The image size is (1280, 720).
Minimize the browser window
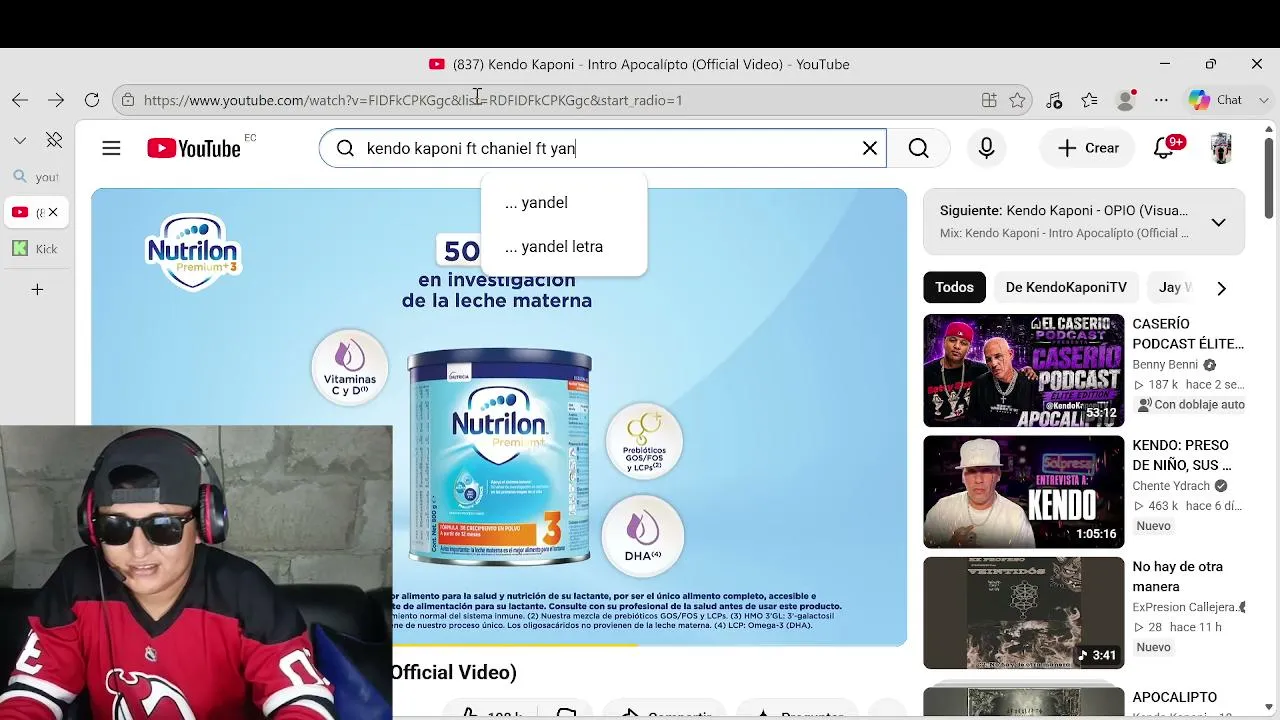(x=1165, y=64)
